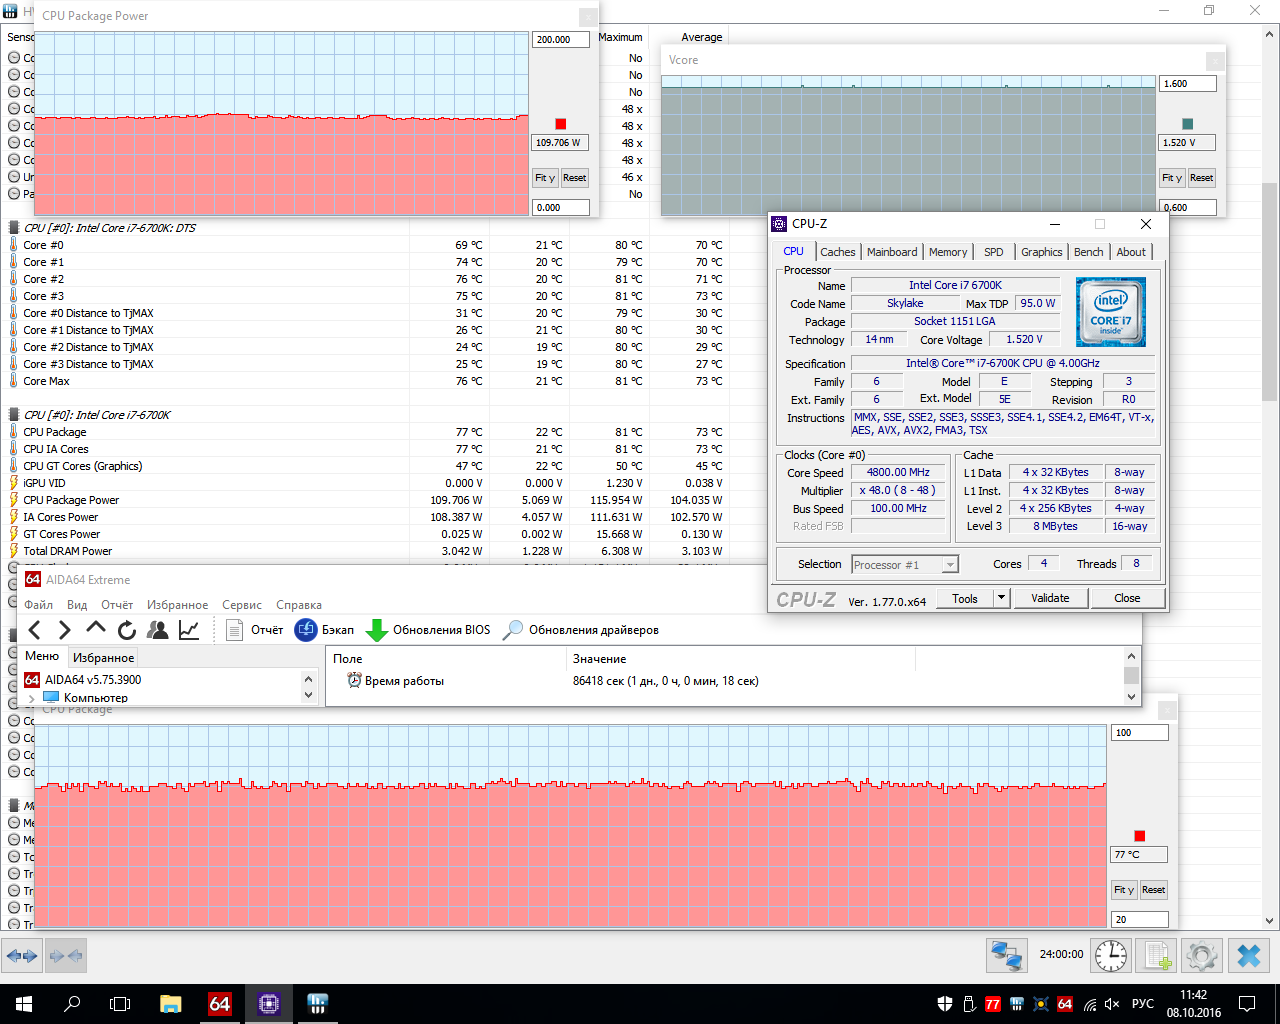Switch to the Bench tab in CPU-Z

click(x=1089, y=252)
